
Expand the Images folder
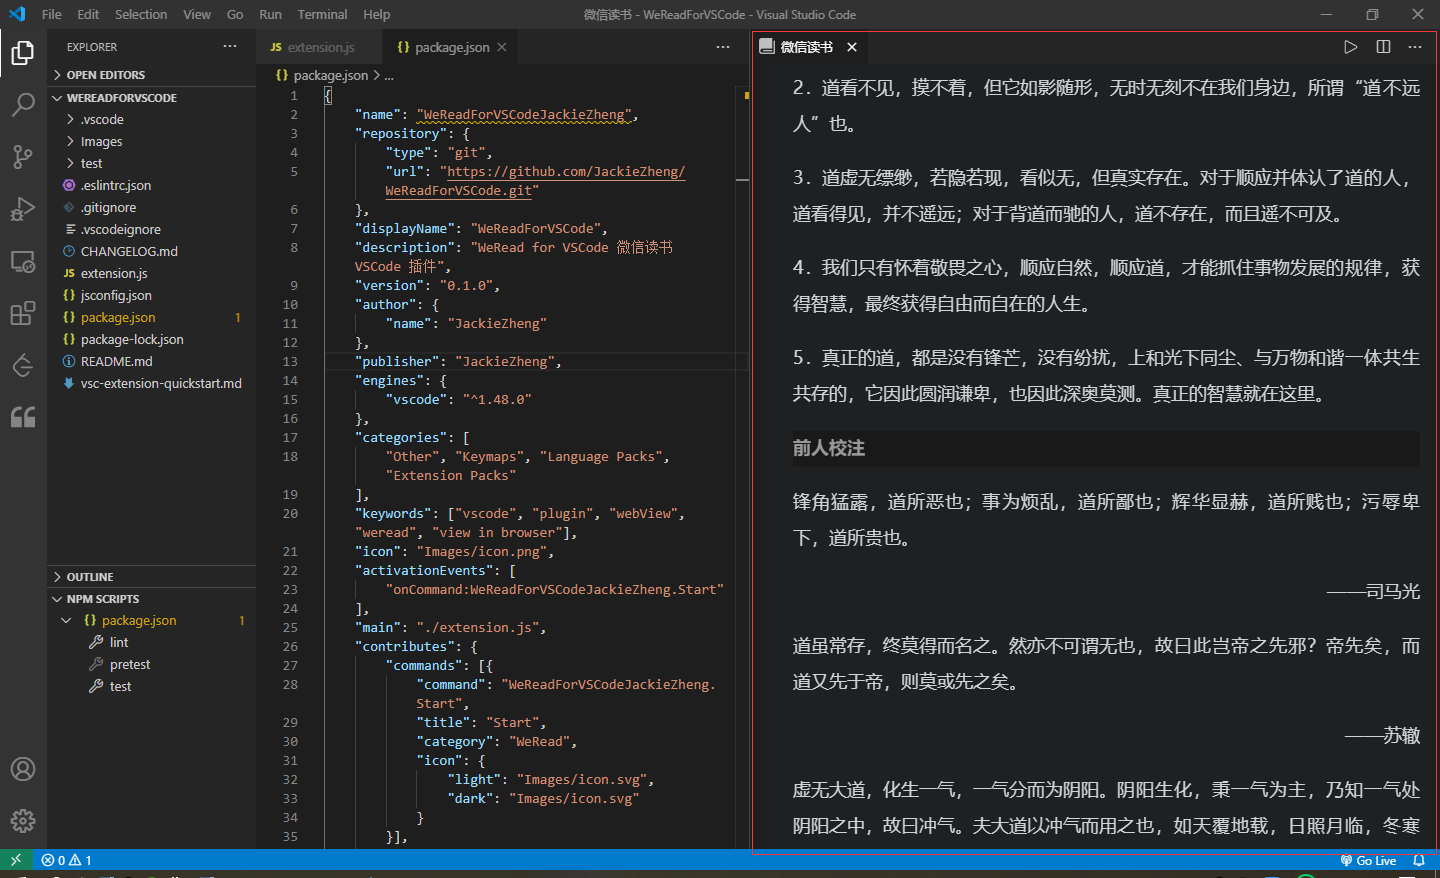click(151, 141)
